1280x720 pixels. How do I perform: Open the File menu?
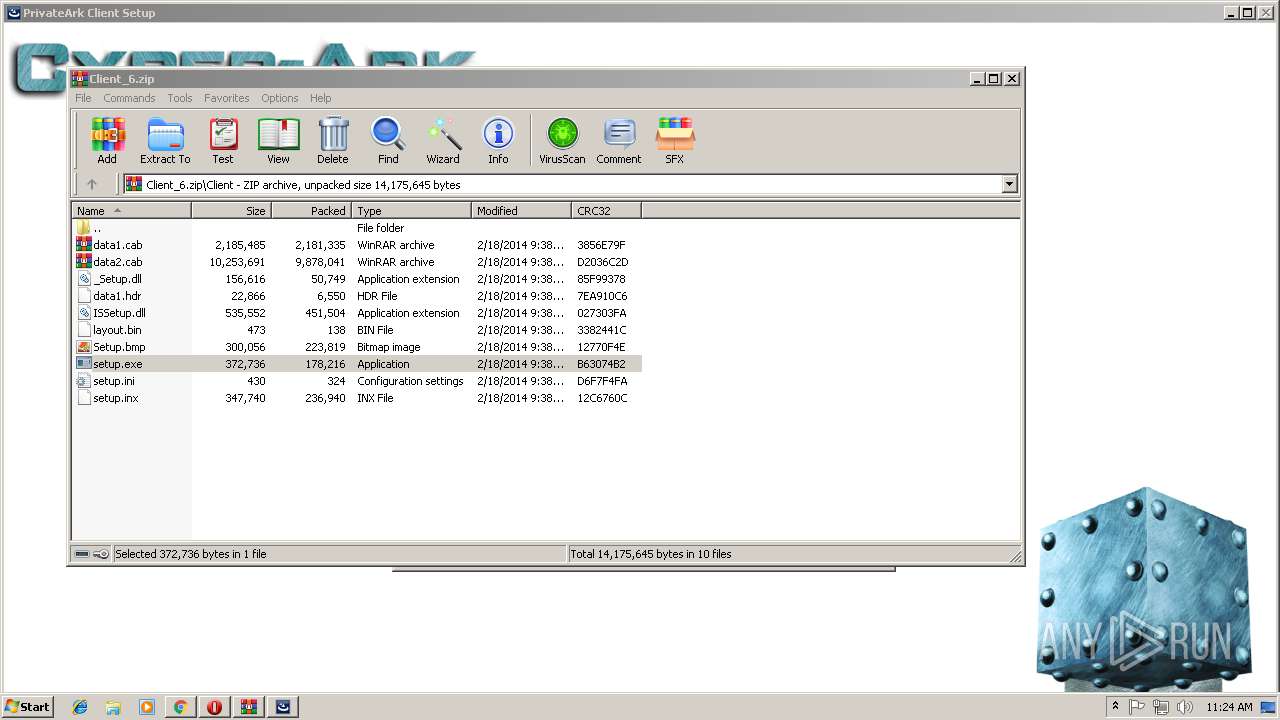coord(83,98)
